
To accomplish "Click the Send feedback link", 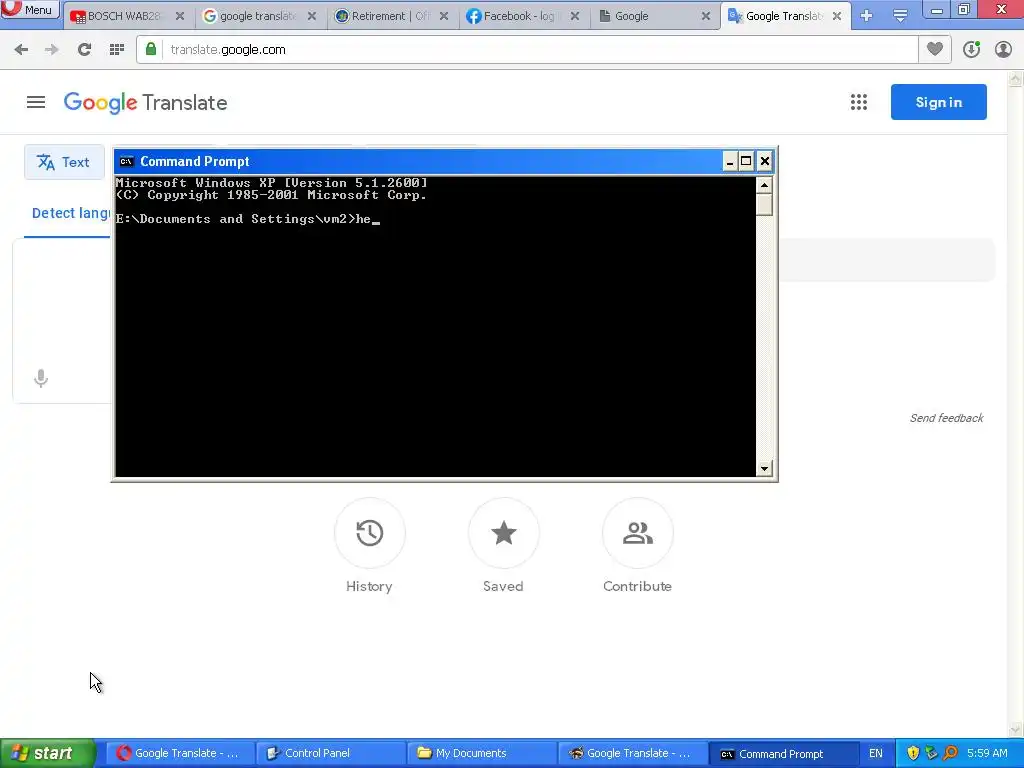I will tap(946, 418).
